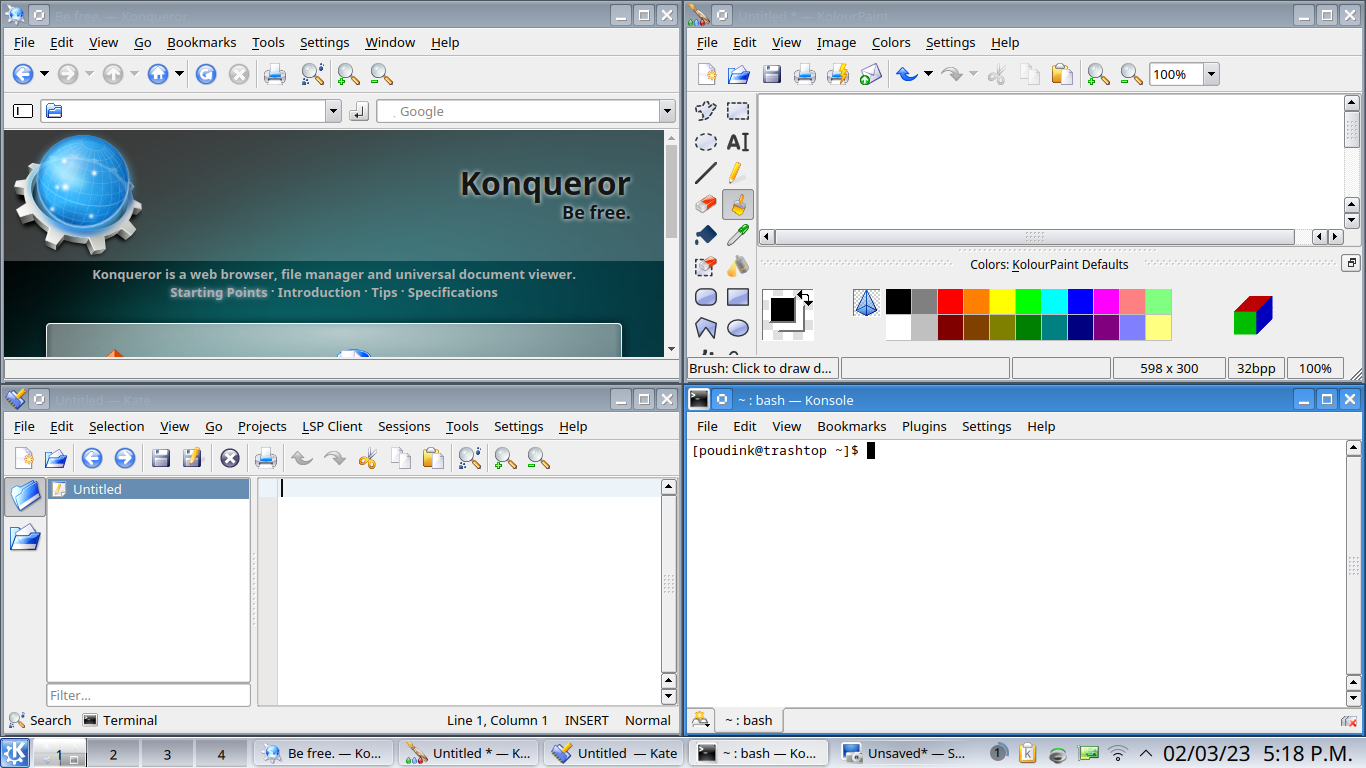Click the New Tab icon in Konsole
Viewport: 1366px width, 768px height.
(701, 719)
